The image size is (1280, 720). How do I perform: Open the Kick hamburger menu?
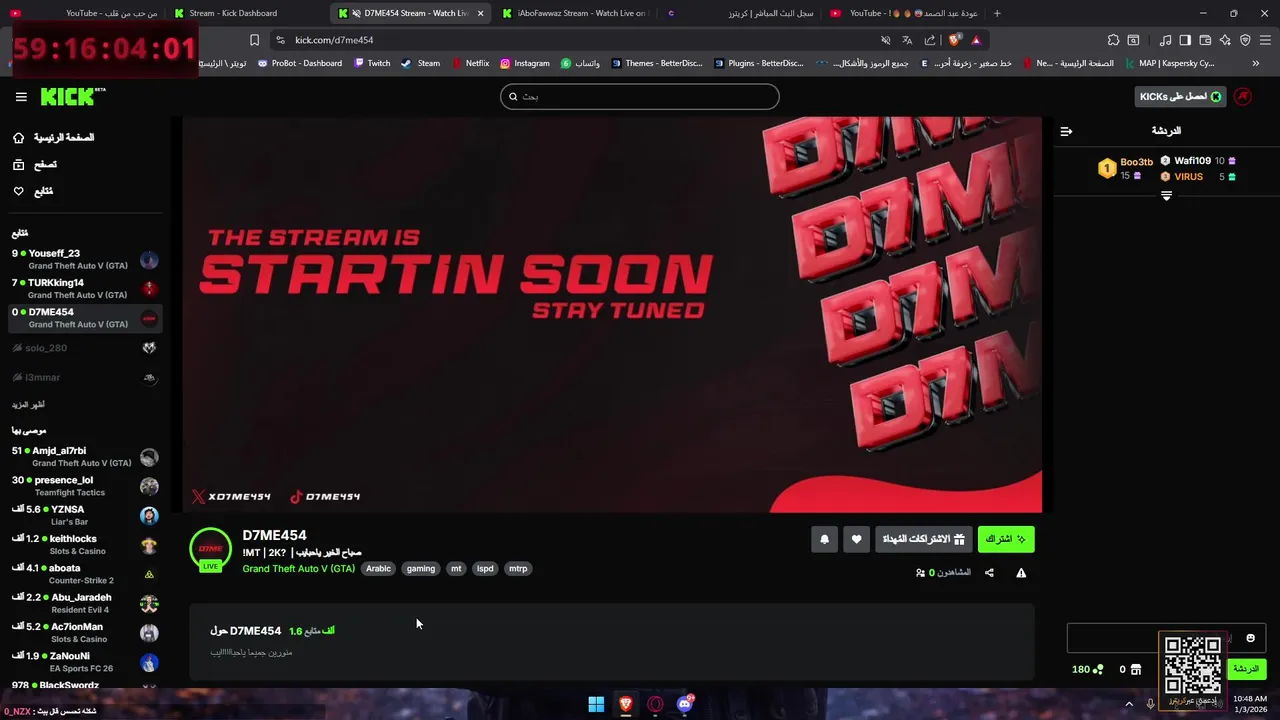(21, 97)
